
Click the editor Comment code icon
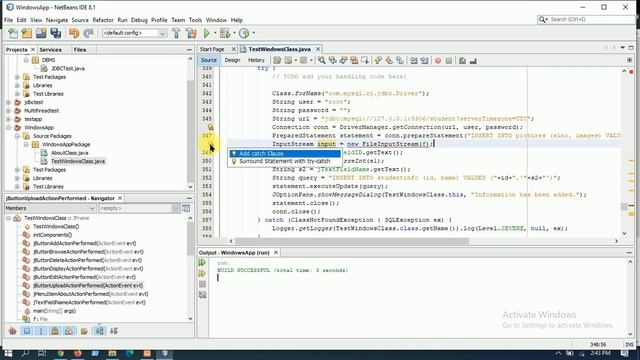pos(462,60)
